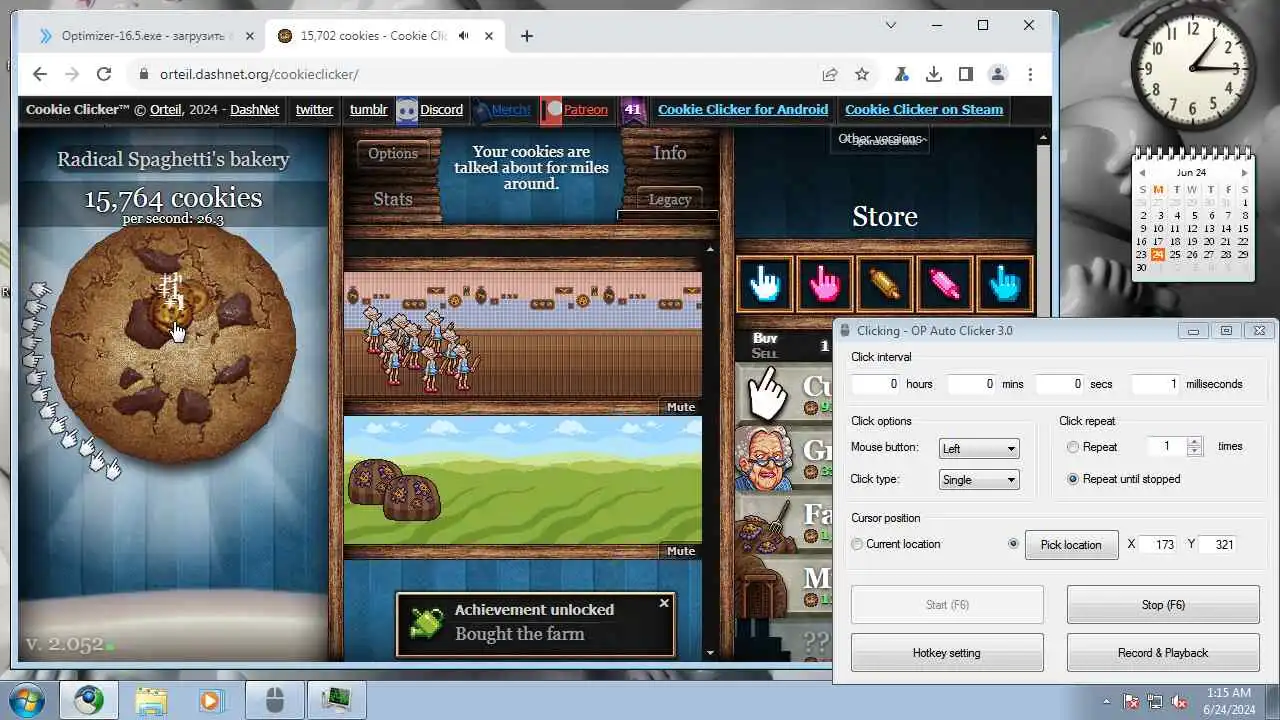Viewport: 1280px width, 720px height.
Task: Purchase a Grandma building in the store
Action: tap(785, 457)
